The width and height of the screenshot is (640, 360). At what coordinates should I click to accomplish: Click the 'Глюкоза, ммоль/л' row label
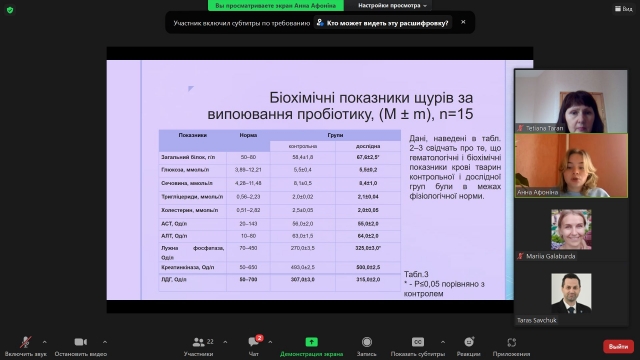tap(185, 170)
